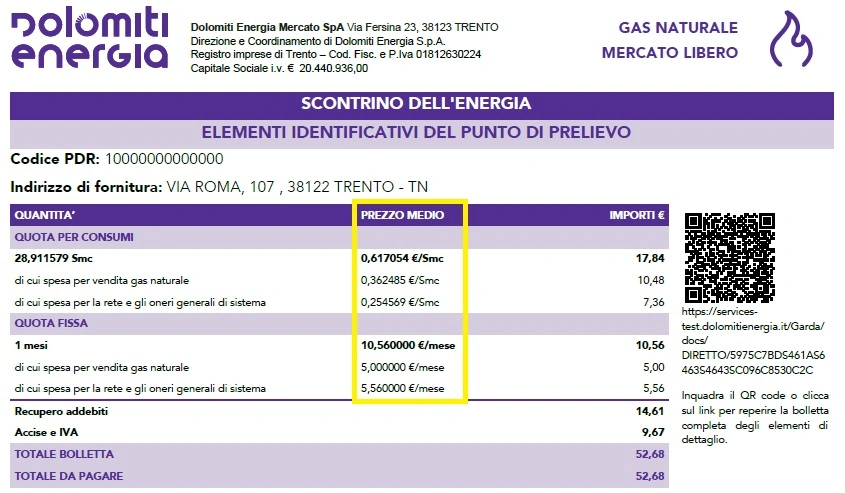845x493 pixels.
Task: Click the 28,911579 Smc quantity
Action: [53, 259]
